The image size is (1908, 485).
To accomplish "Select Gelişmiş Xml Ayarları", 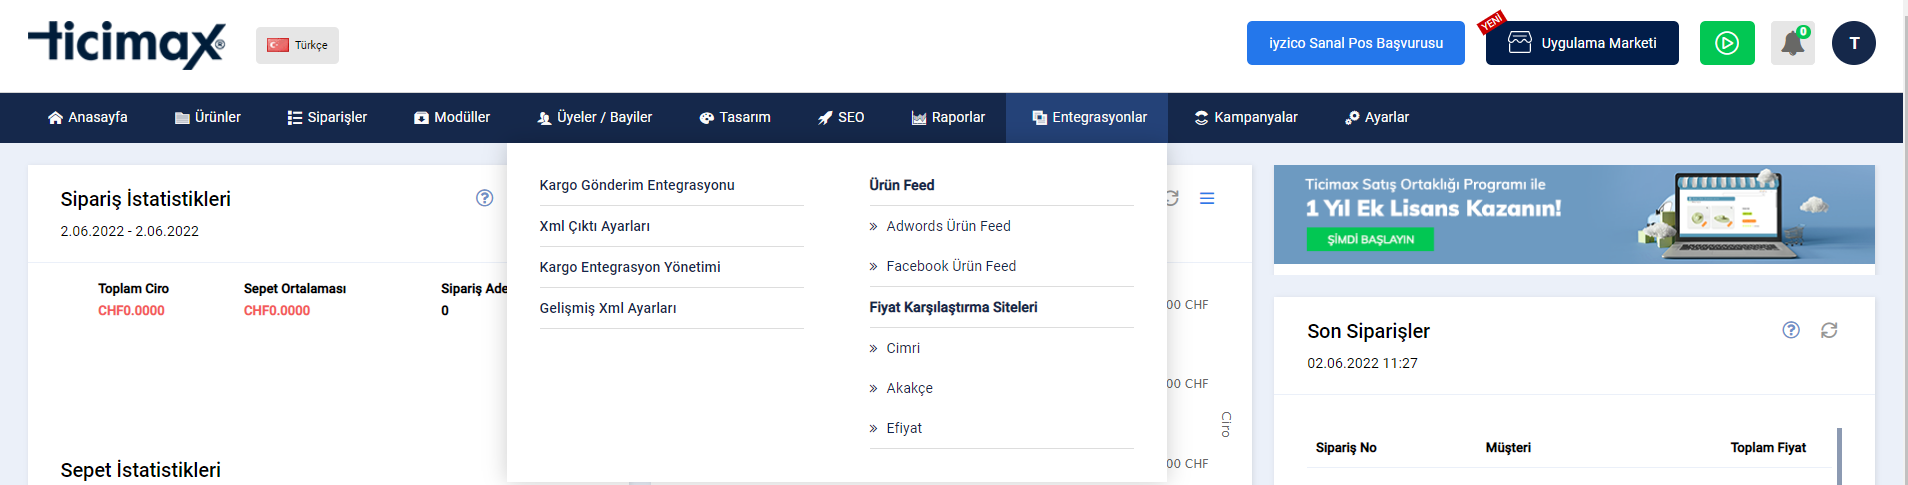I will 608,308.
